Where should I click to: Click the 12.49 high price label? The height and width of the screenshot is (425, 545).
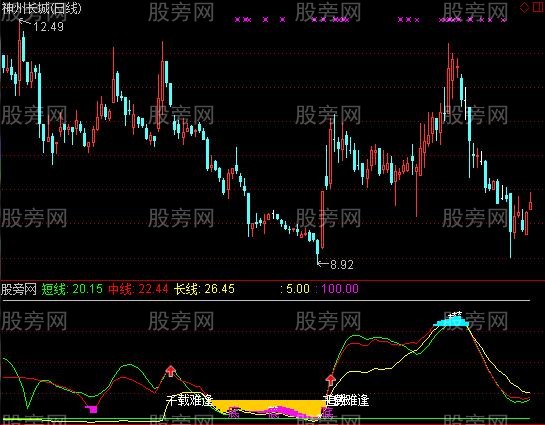[x=48, y=27]
